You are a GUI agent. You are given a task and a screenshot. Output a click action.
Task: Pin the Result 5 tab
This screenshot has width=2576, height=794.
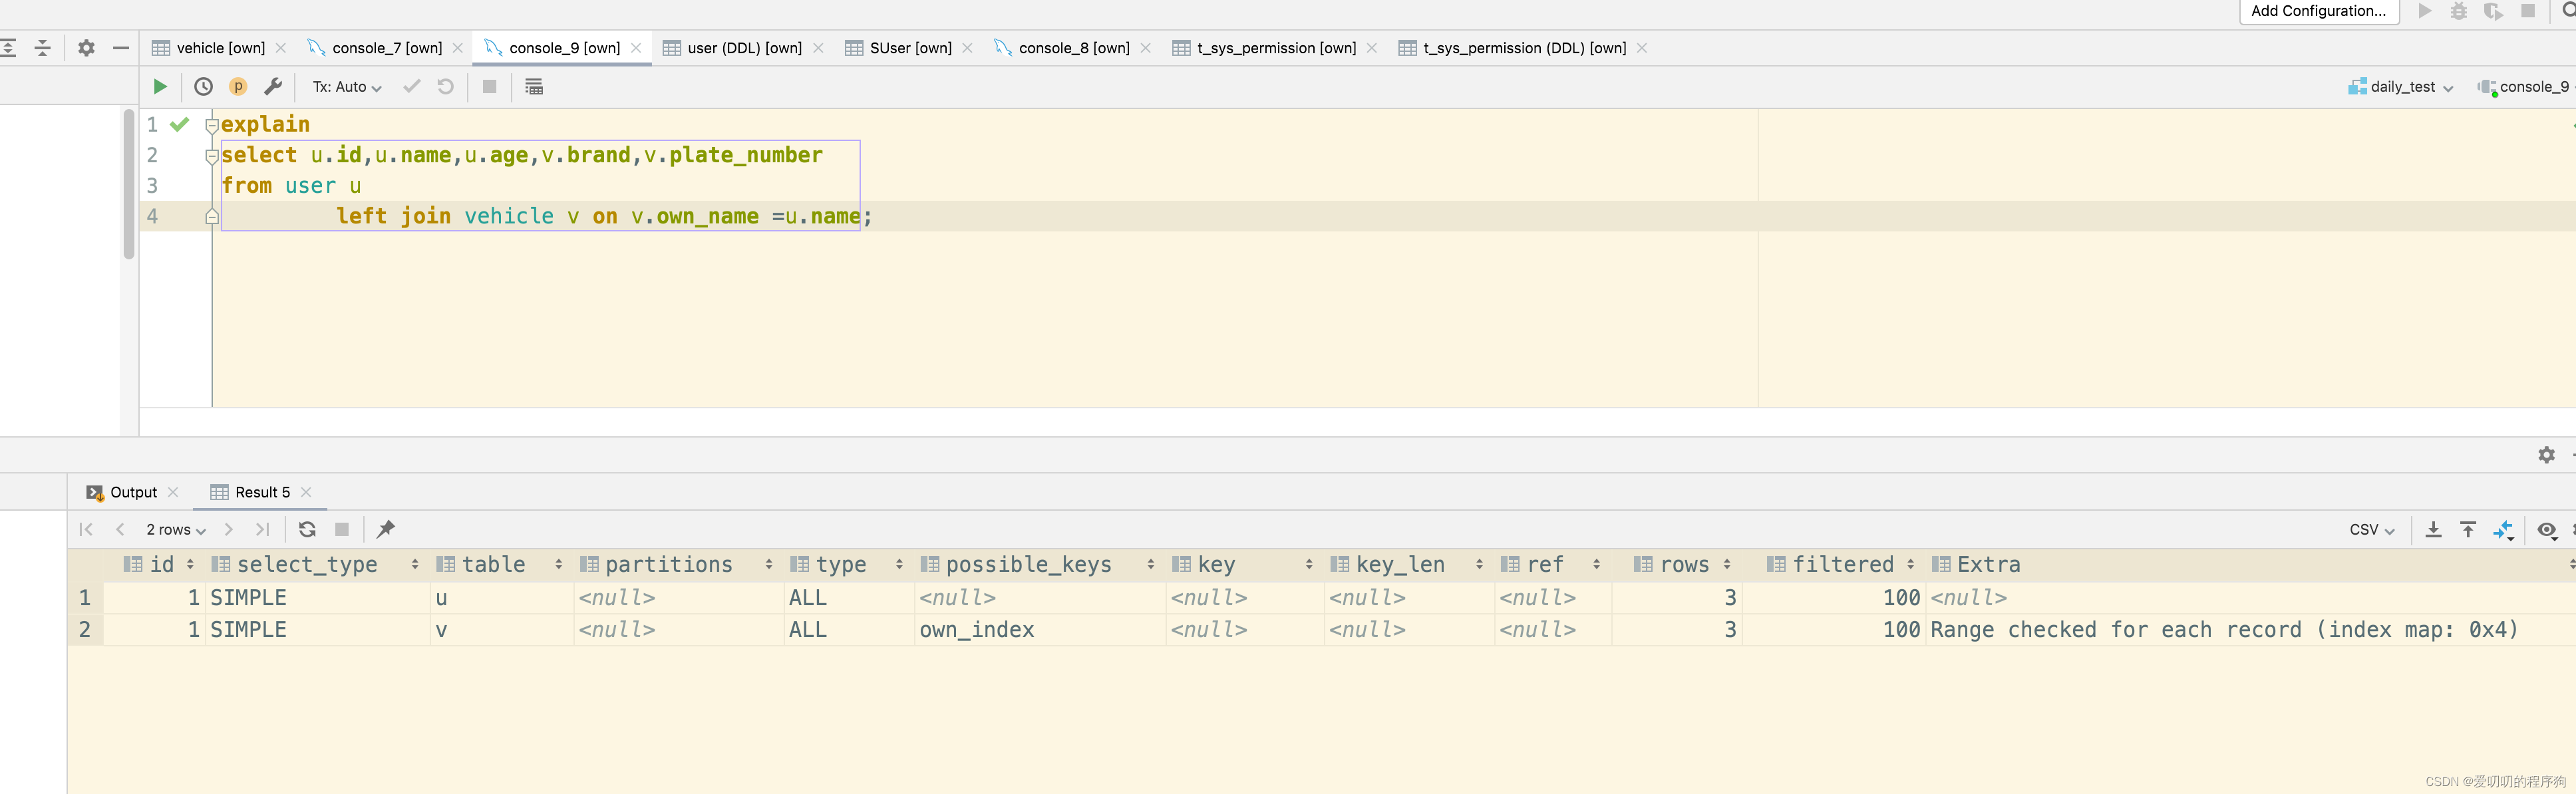386,530
